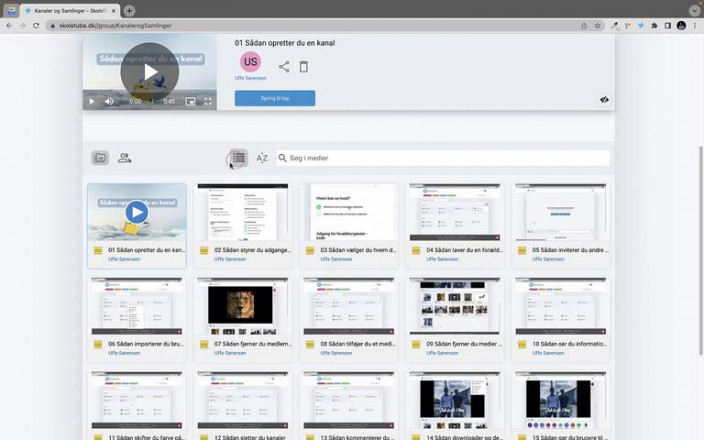Open the '06 Sådan importerer du bru...' thumbnail
This screenshot has width=704, height=440.
click(137, 306)
